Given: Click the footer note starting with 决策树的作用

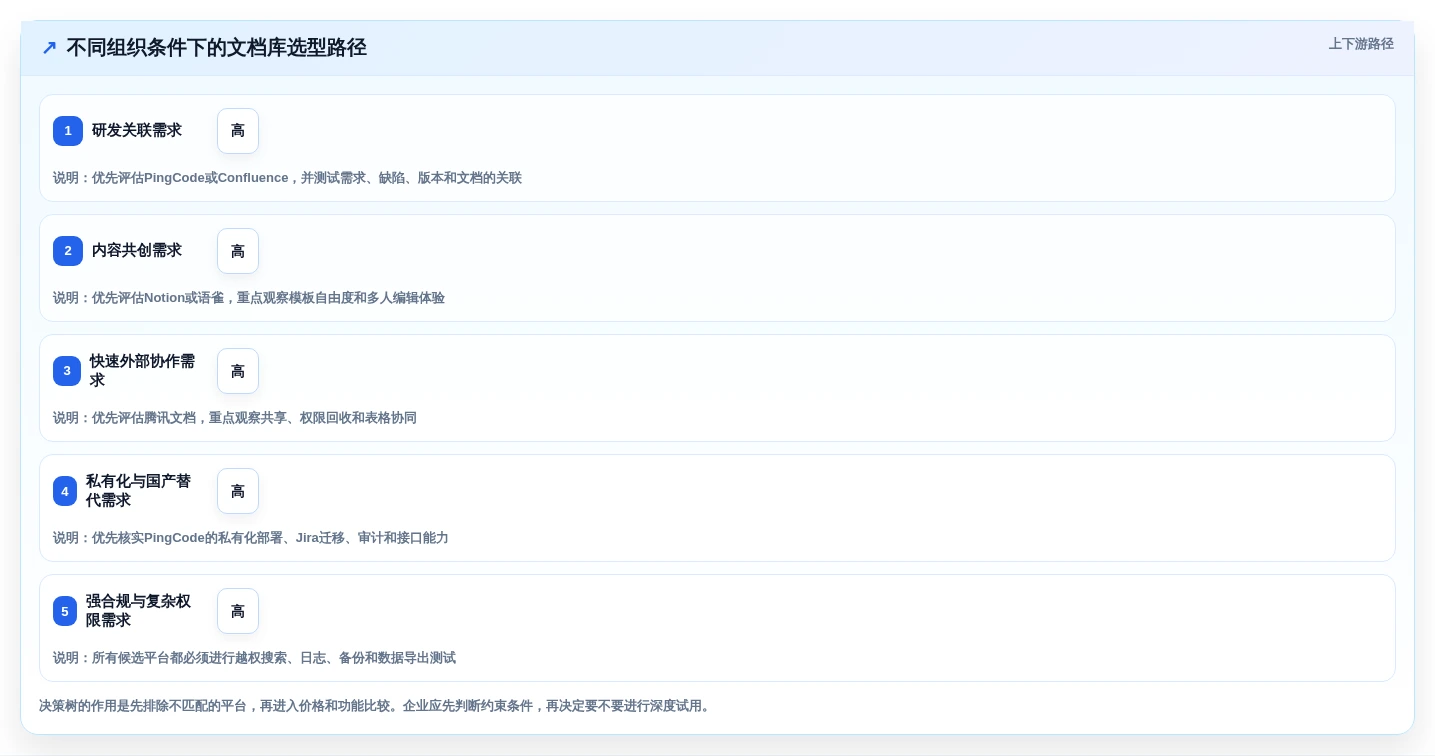Looking at the screenshot, I should (x=377, y=706).
